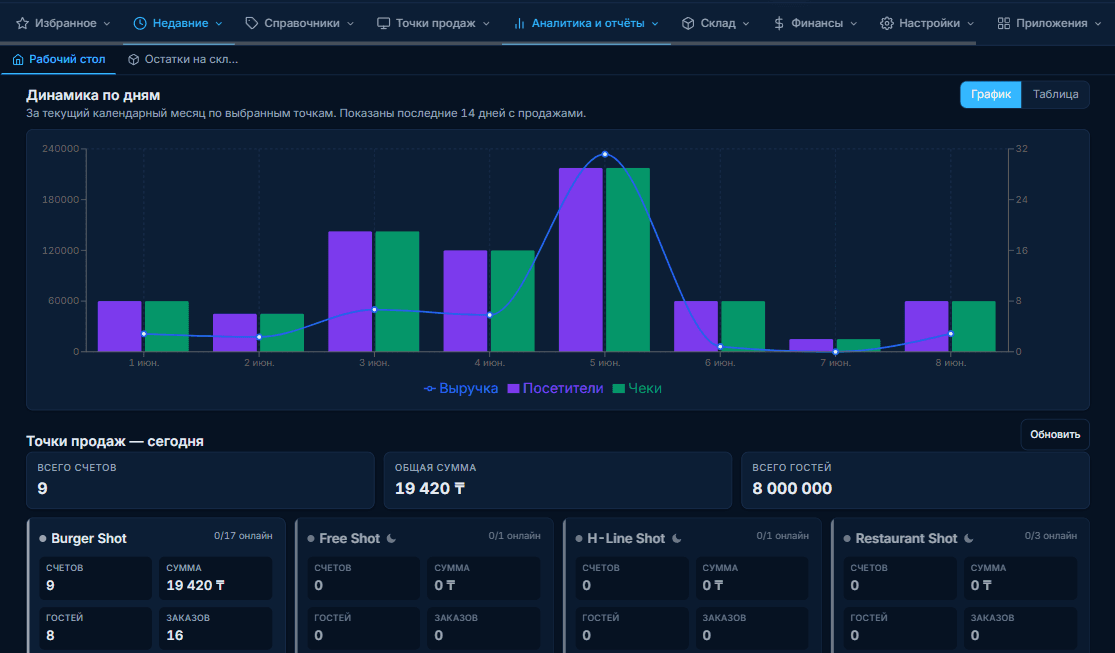
Task: Click the clock icon beside Недавние
Action: (140, 23)
